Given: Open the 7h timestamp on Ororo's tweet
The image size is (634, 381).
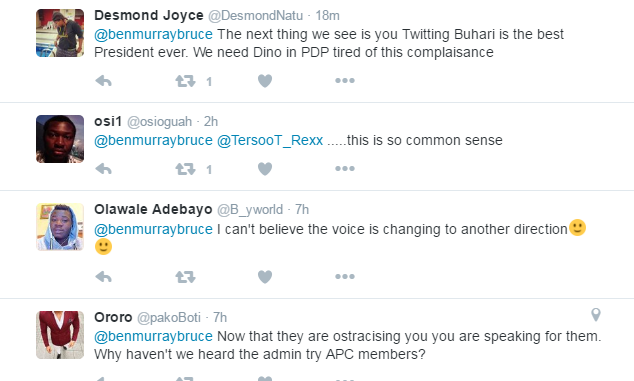Looking at the screenshot, I should (220, 318).
